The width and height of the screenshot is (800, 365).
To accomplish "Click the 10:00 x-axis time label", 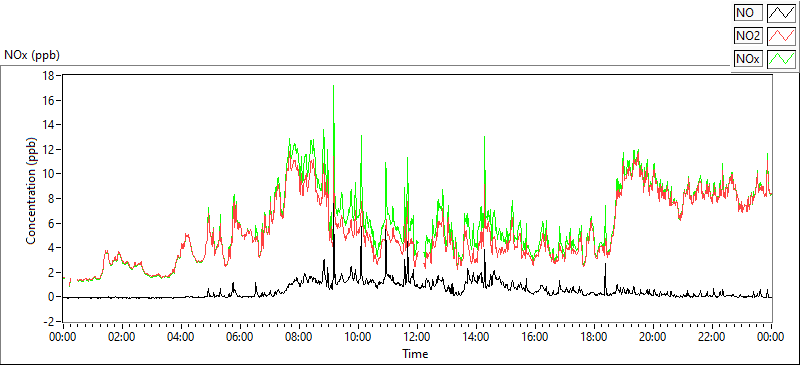I will (x=358, y=337).
